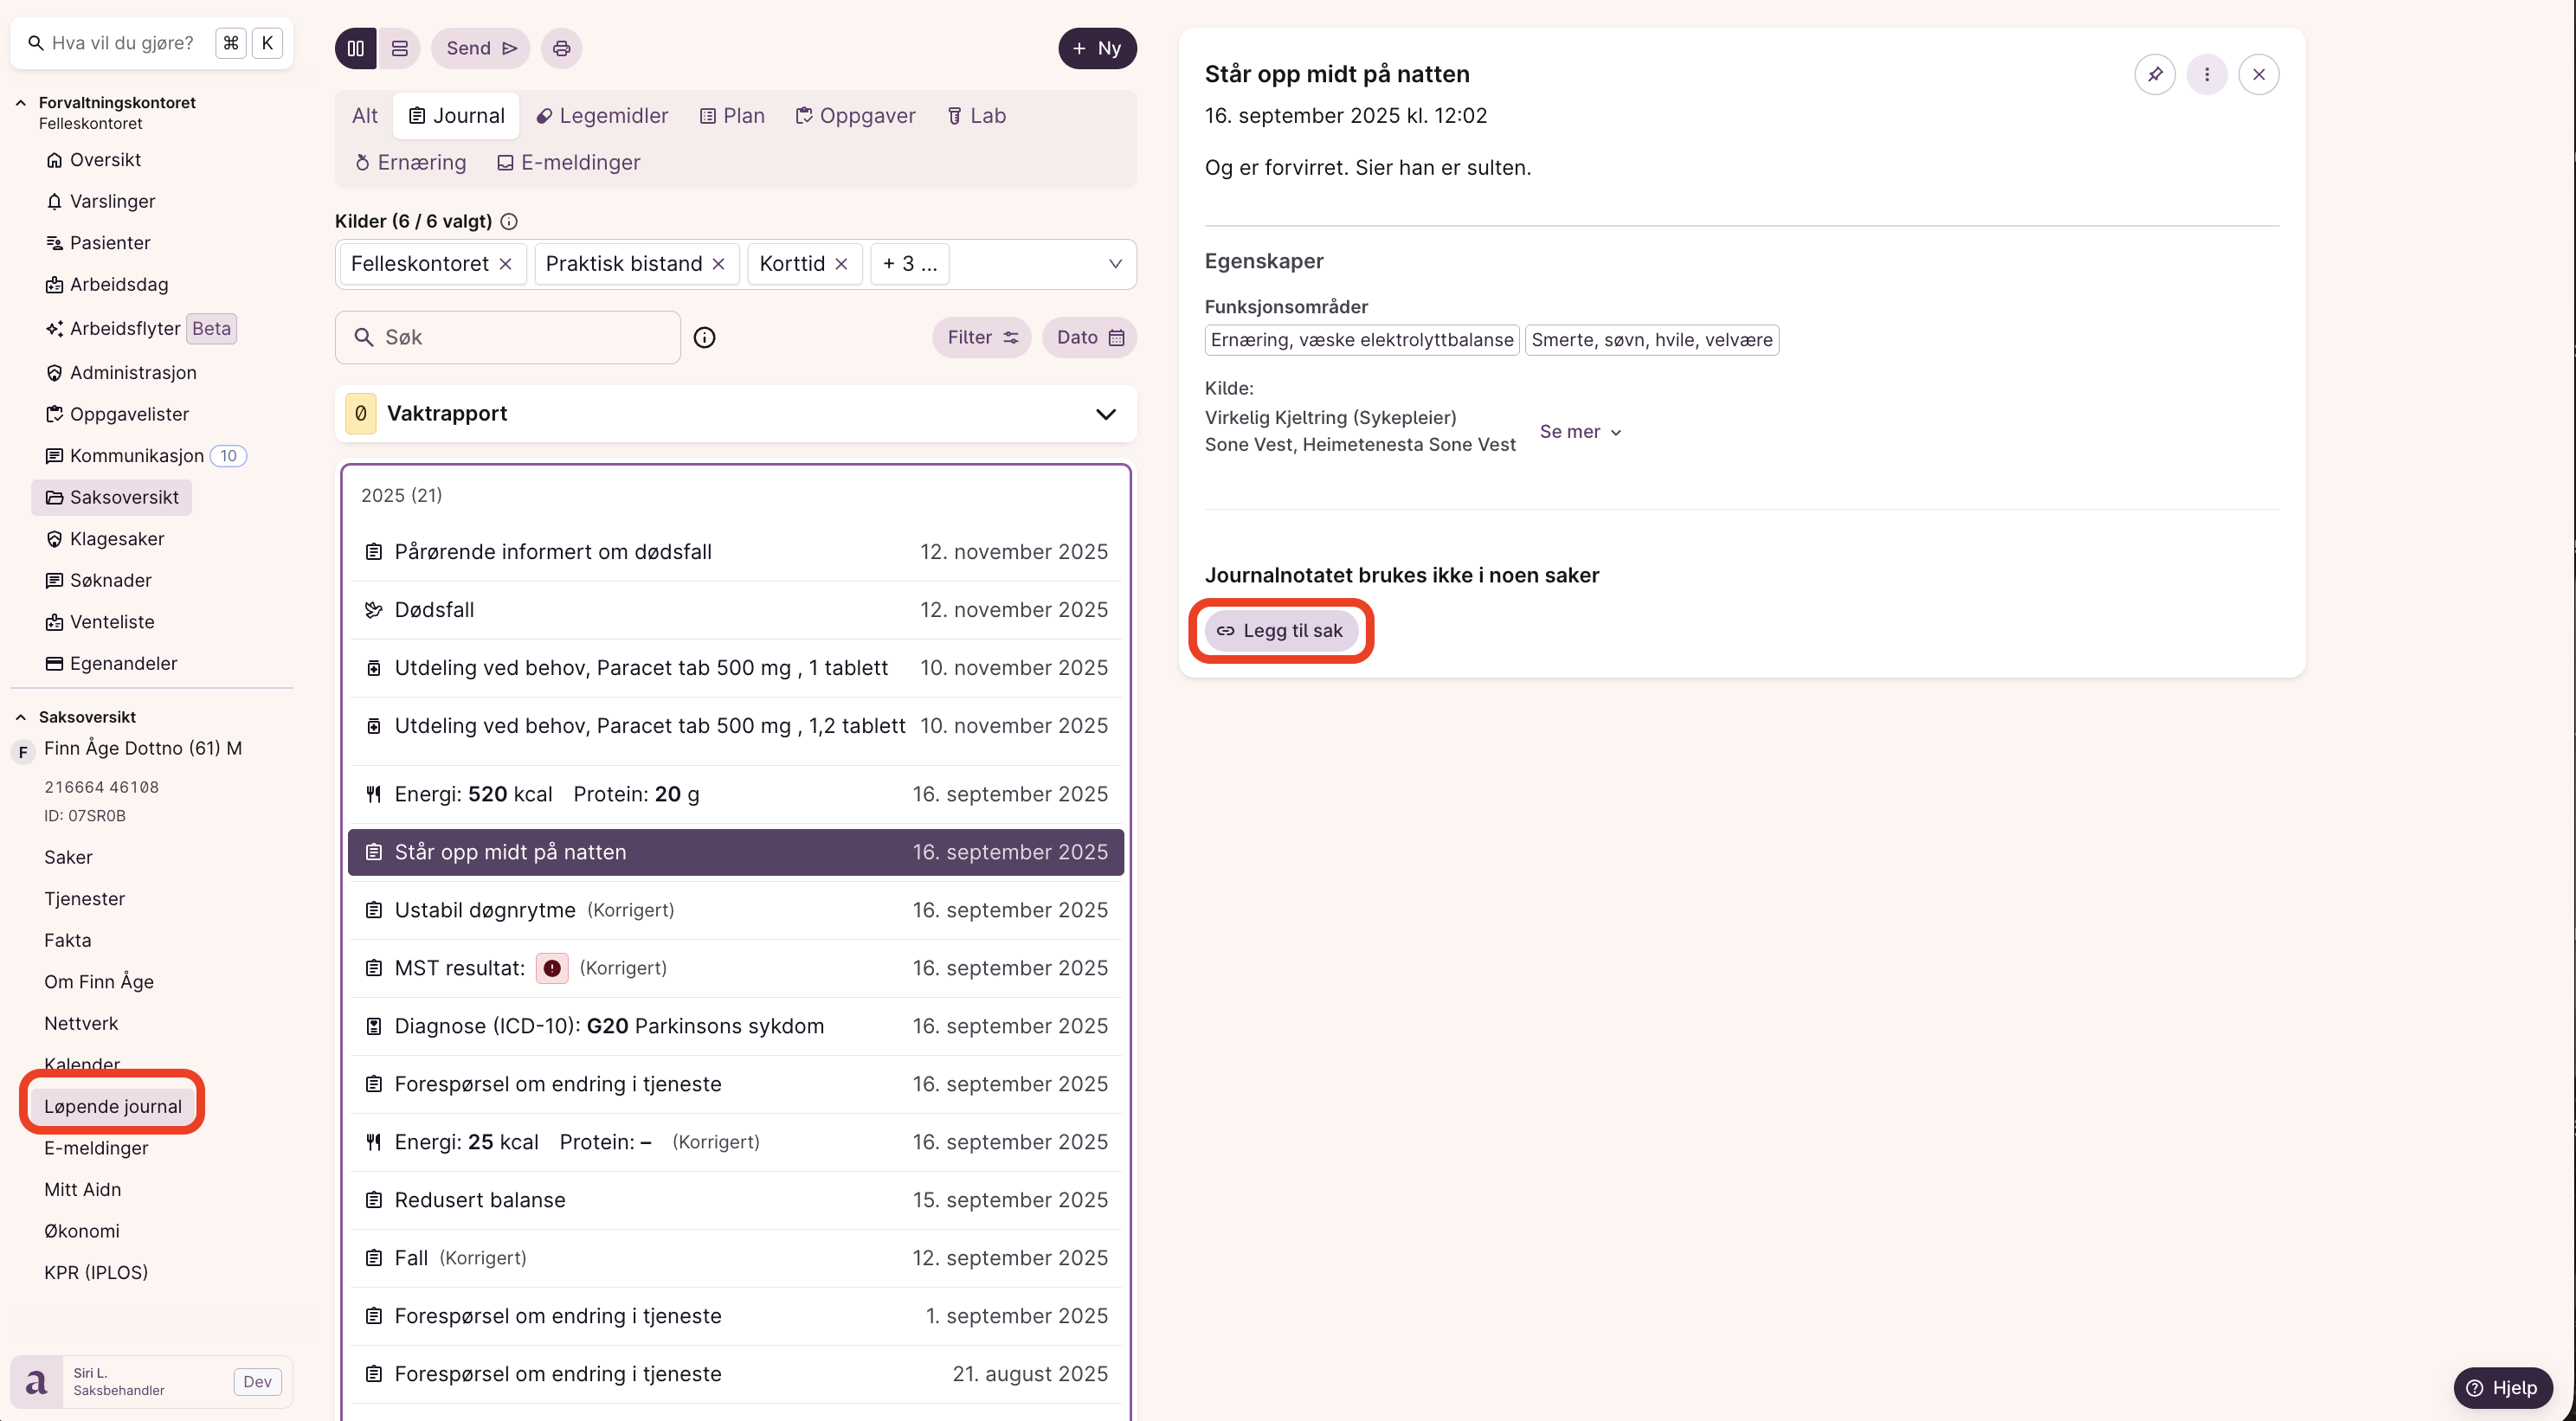Click the red MST result warning icon
Viewport: 2576px width, 1421px height.
(x=551, y=968)
